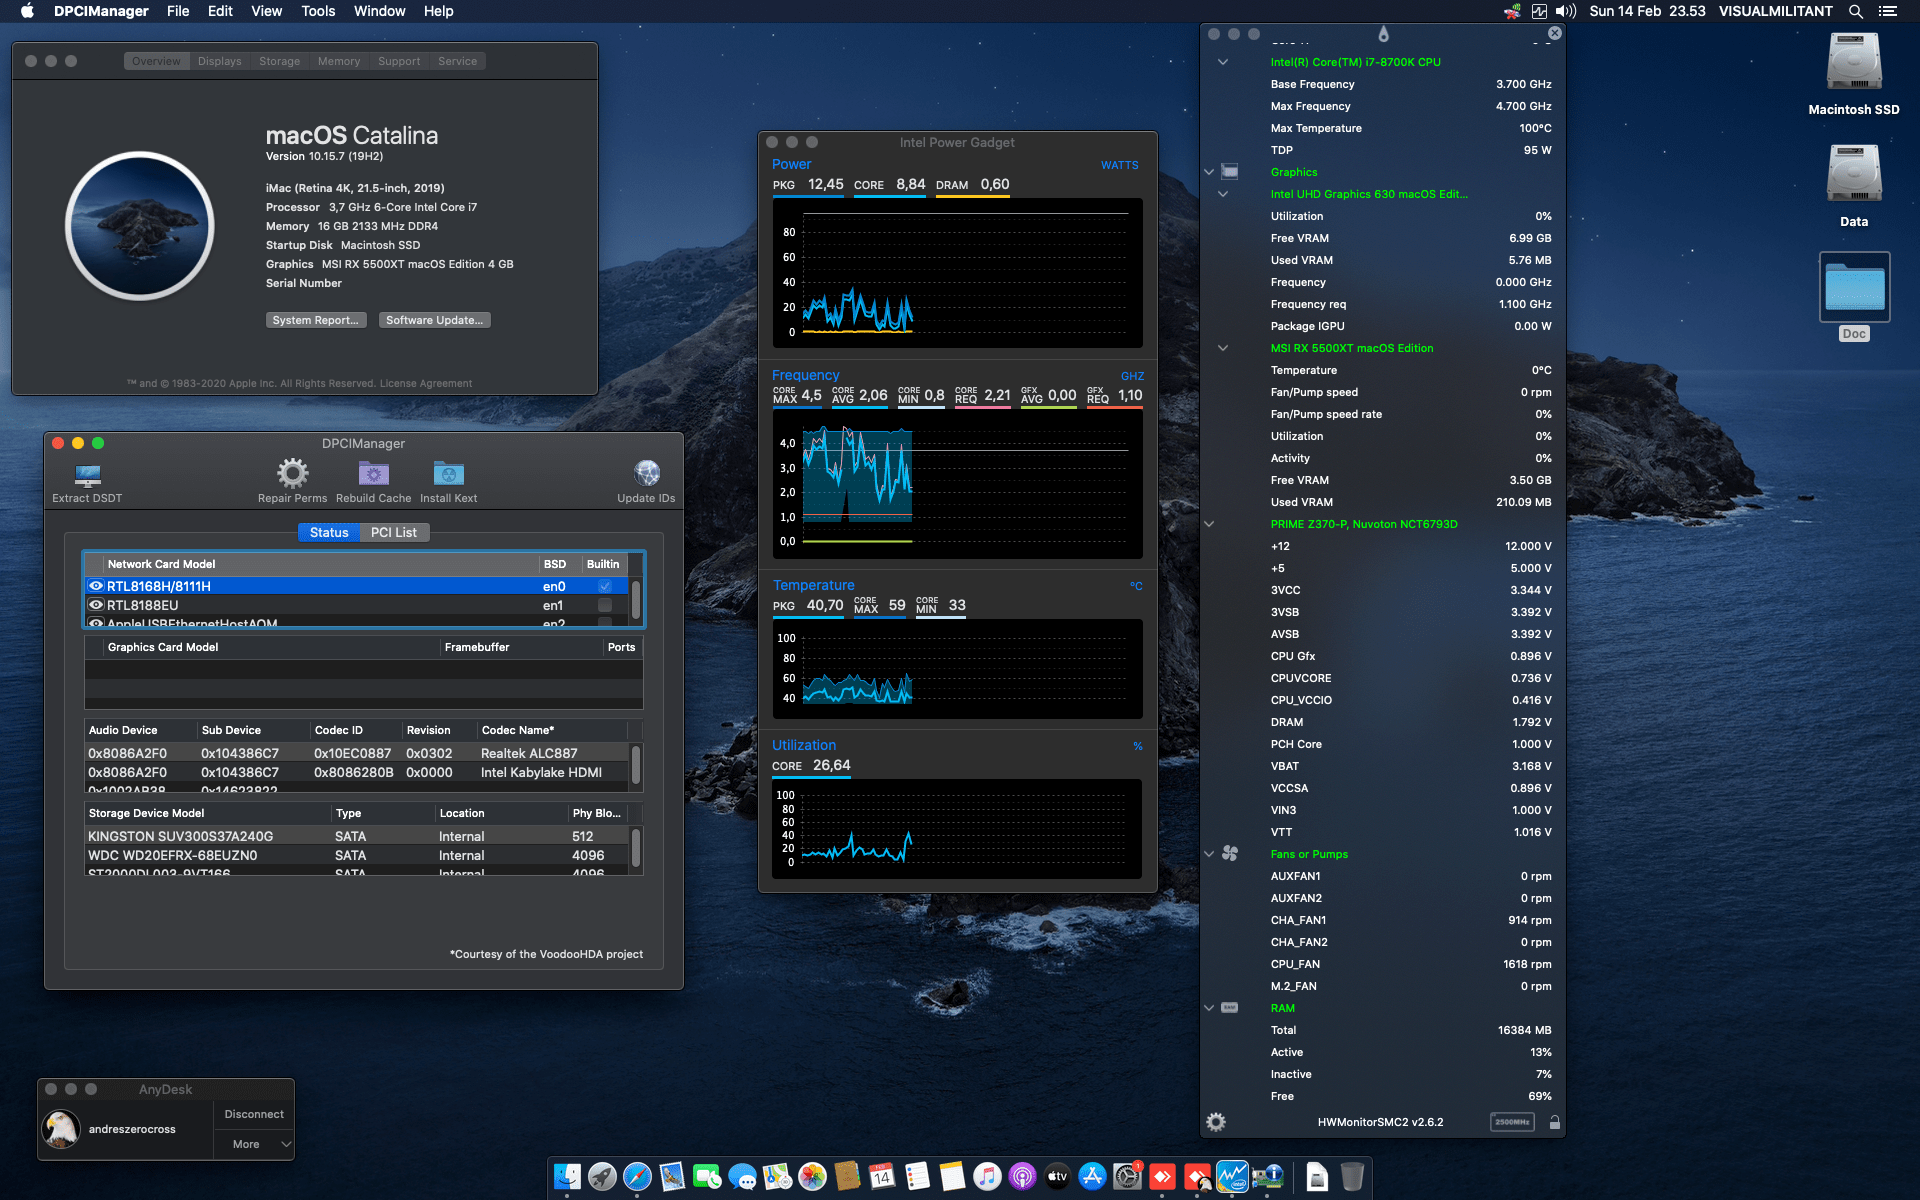Open Notification Center list icon
The height and width of the screenshot is (1200, 1920).
click(x=1888, y=11)
